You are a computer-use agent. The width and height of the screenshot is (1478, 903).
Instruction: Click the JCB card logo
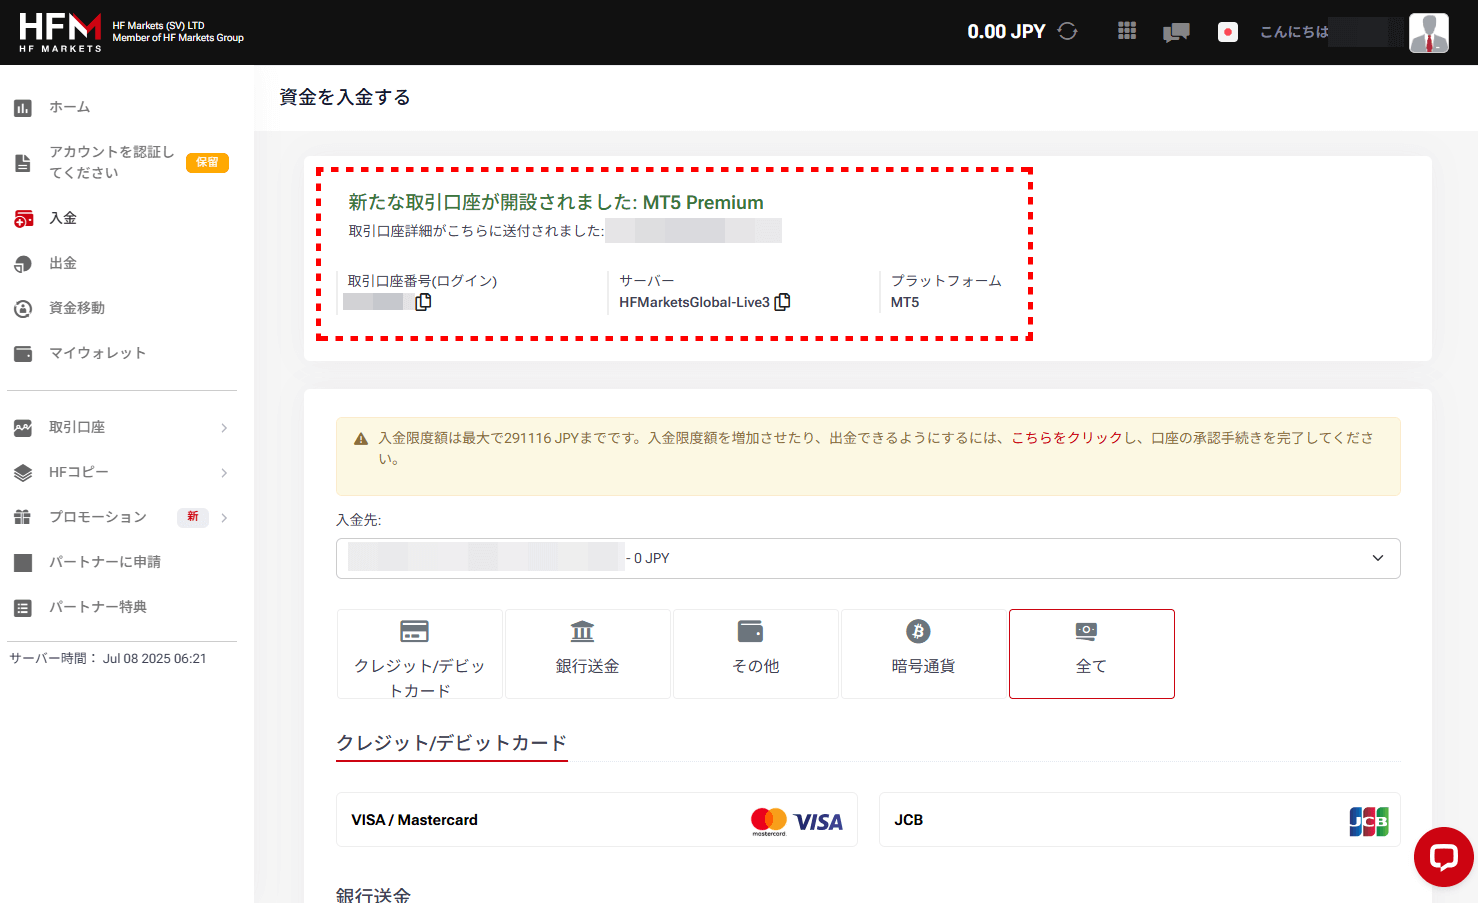coord(1369,821)
